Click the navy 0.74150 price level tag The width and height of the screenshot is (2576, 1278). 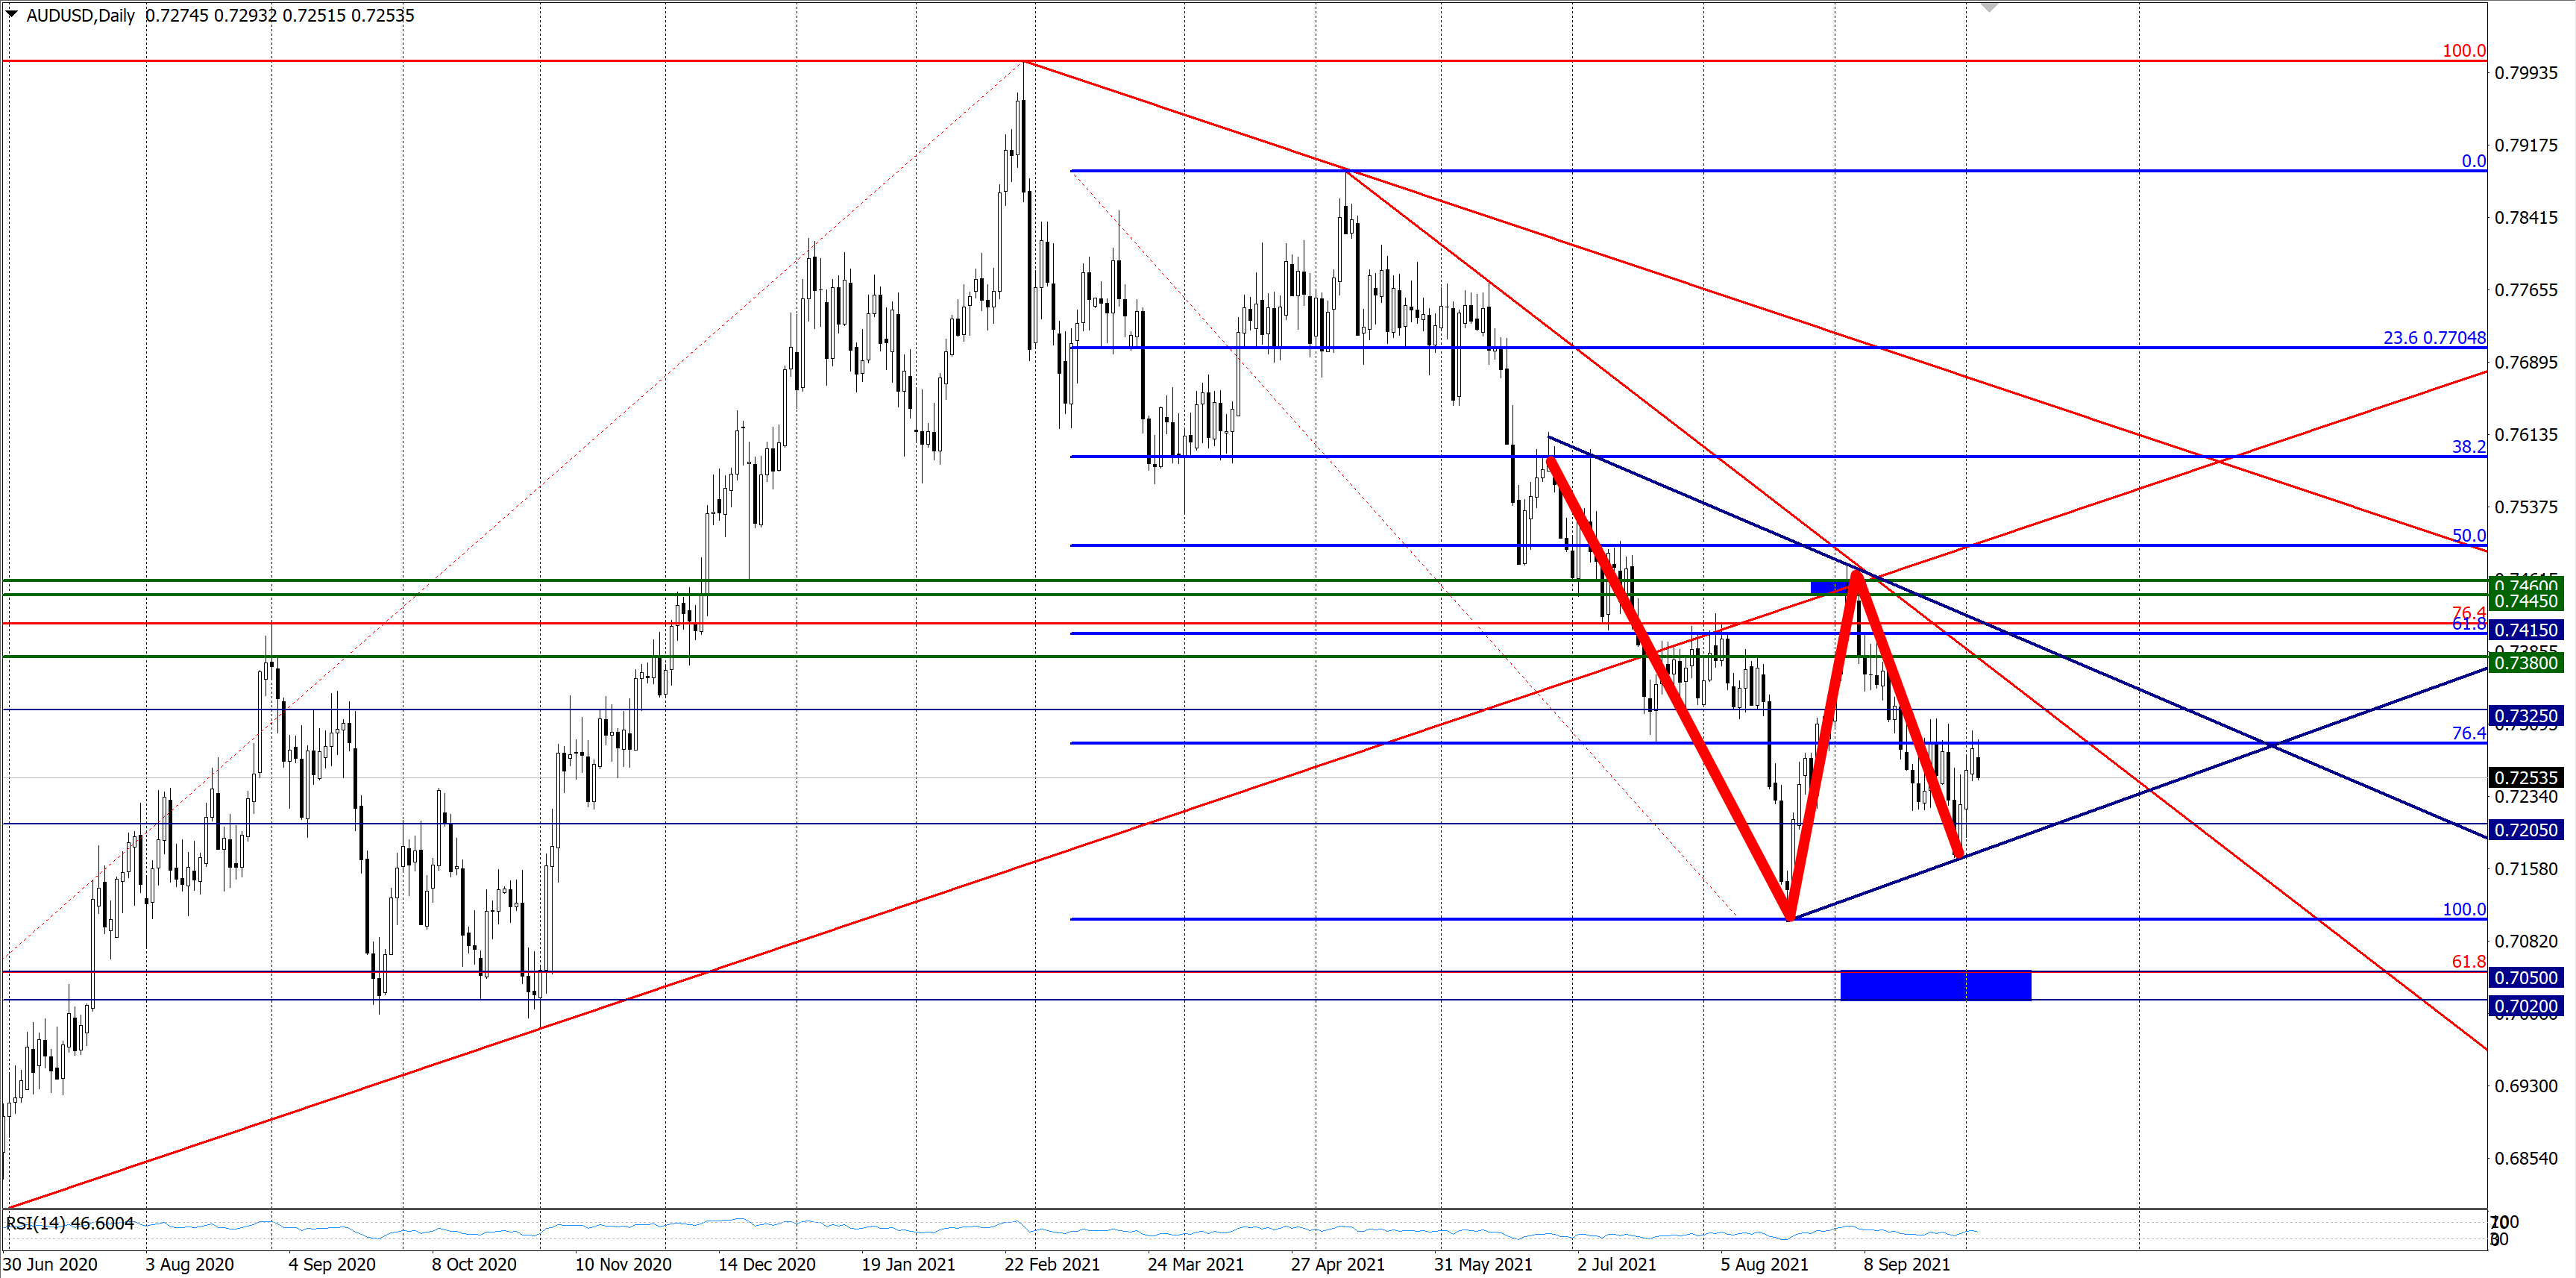pyautogui.click(x=2525, y=630)
